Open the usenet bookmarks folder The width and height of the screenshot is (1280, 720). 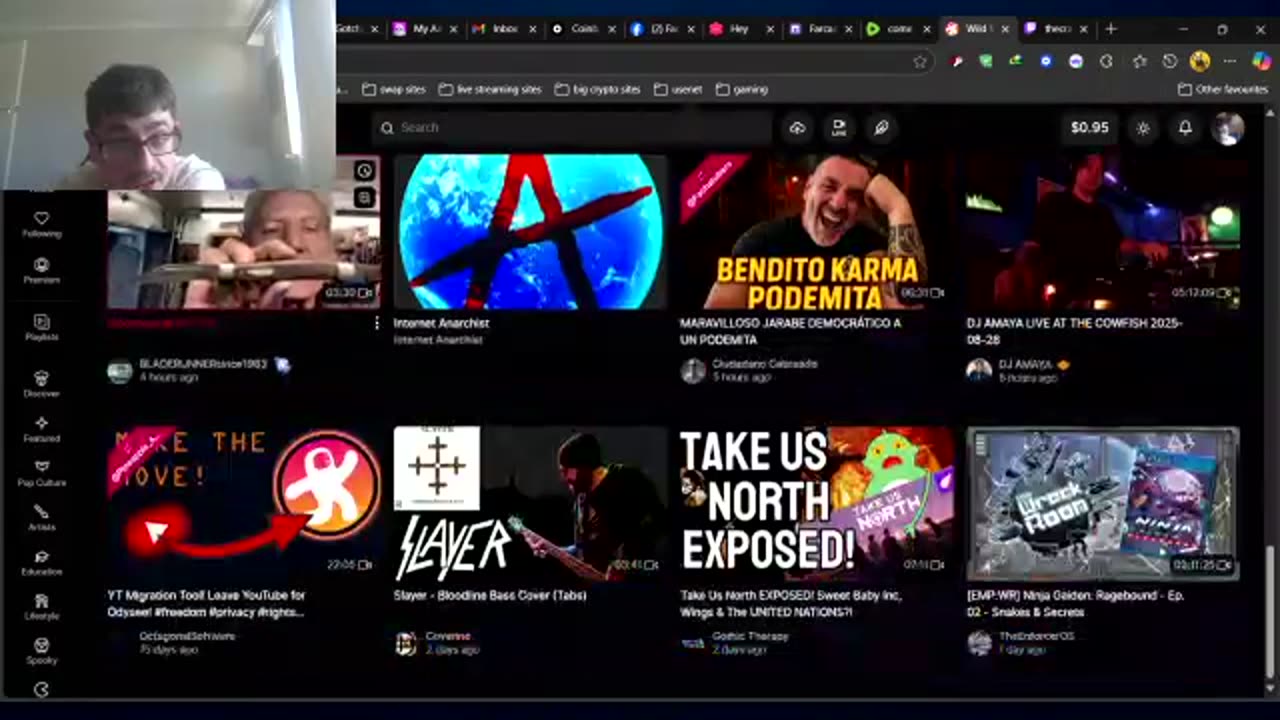coord(678,89)
